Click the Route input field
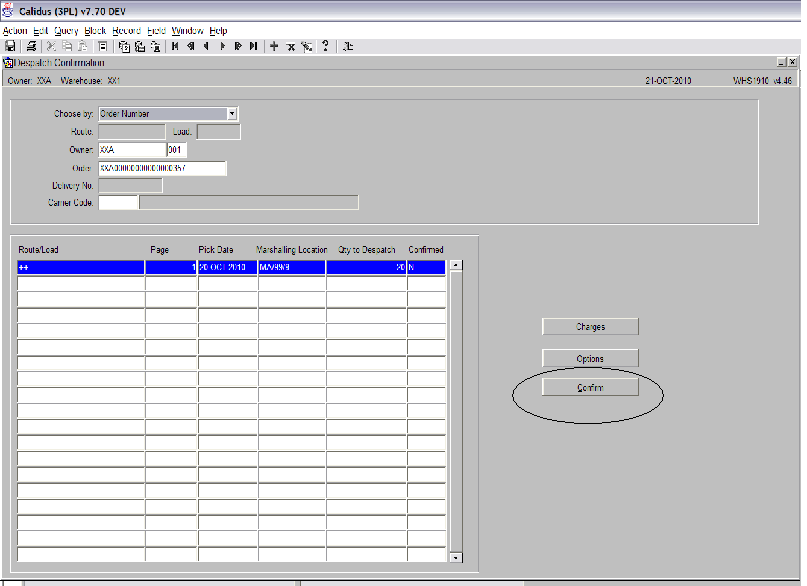This screenshot has width=807, height=586. pos(132,132)
